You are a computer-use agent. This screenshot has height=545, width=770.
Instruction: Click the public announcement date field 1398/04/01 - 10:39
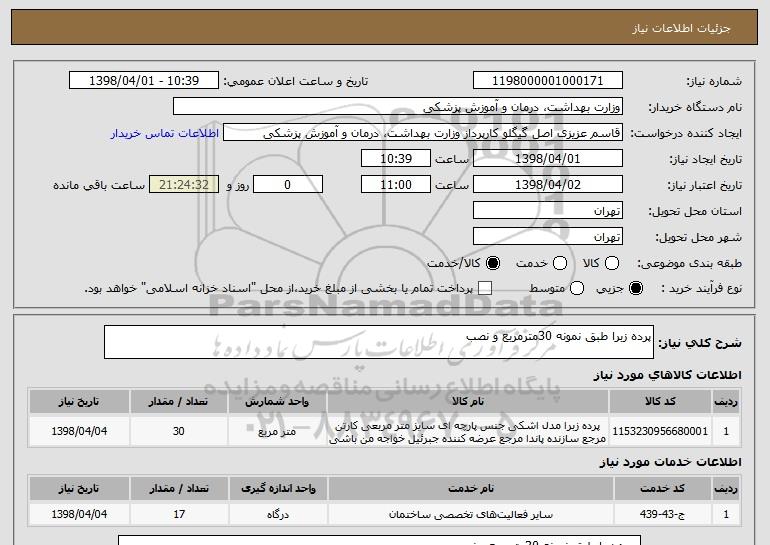pyautogui.click(x=144, y=81)
